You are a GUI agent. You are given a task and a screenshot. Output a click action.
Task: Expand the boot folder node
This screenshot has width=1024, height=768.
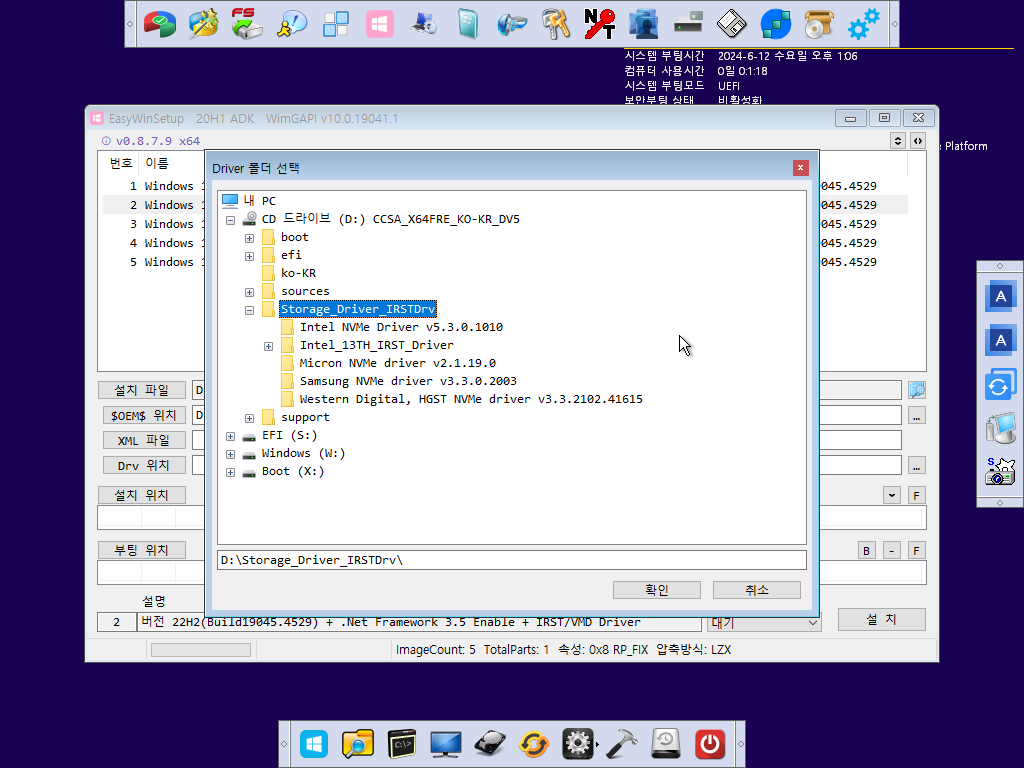click(249, 238)
